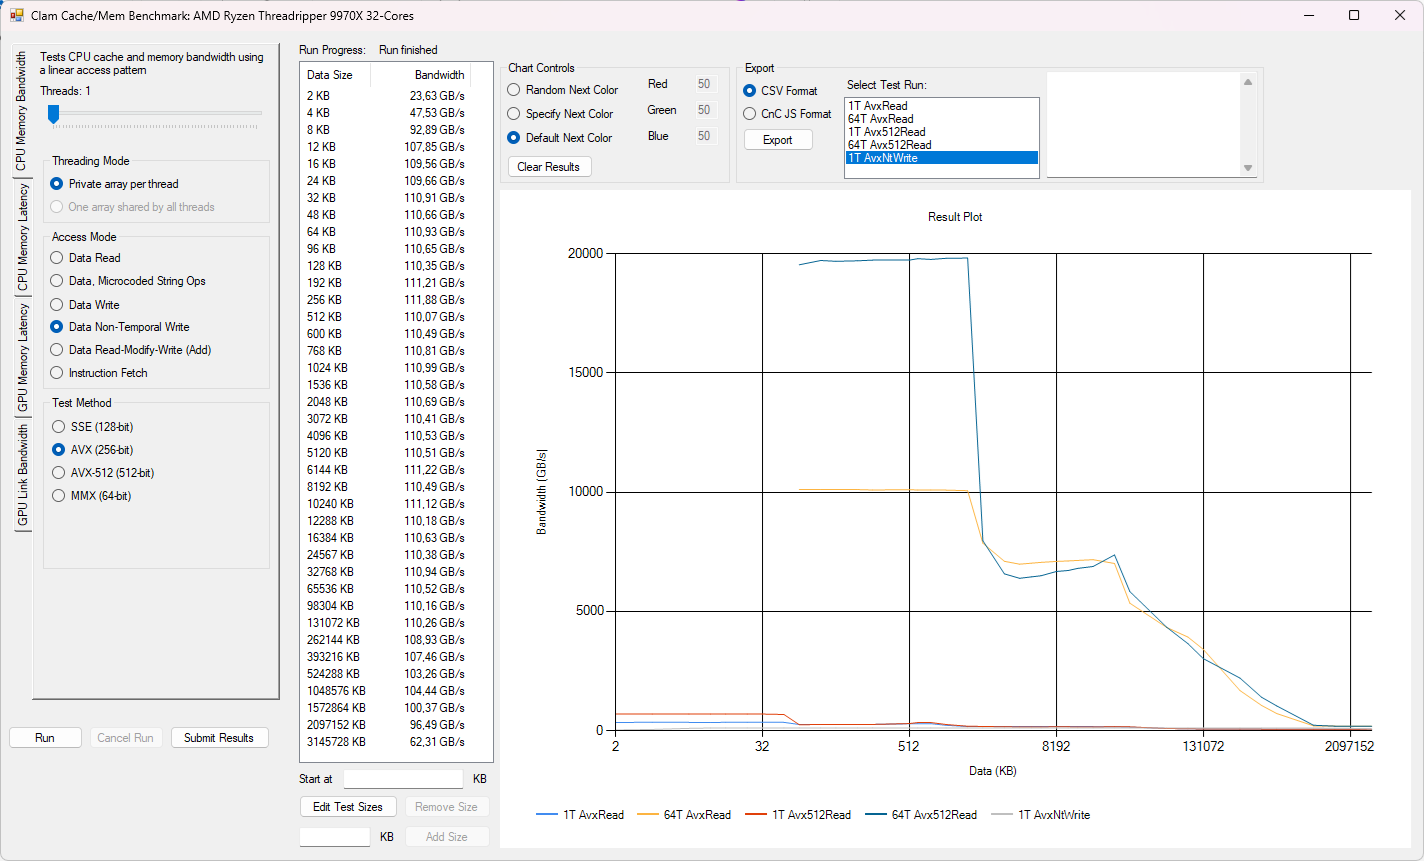Viewport: 1424px width, 861px height.
Task: Click the Run button
Action: (45, 738)
